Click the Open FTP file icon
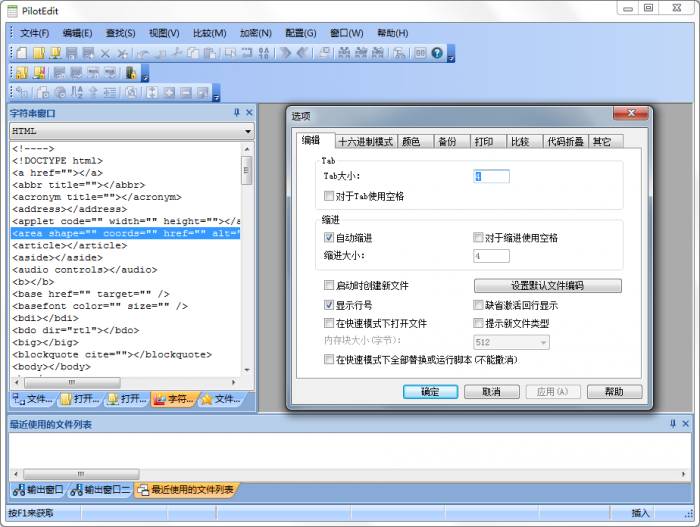Screen dimensions: 700x527 point(55,53)
